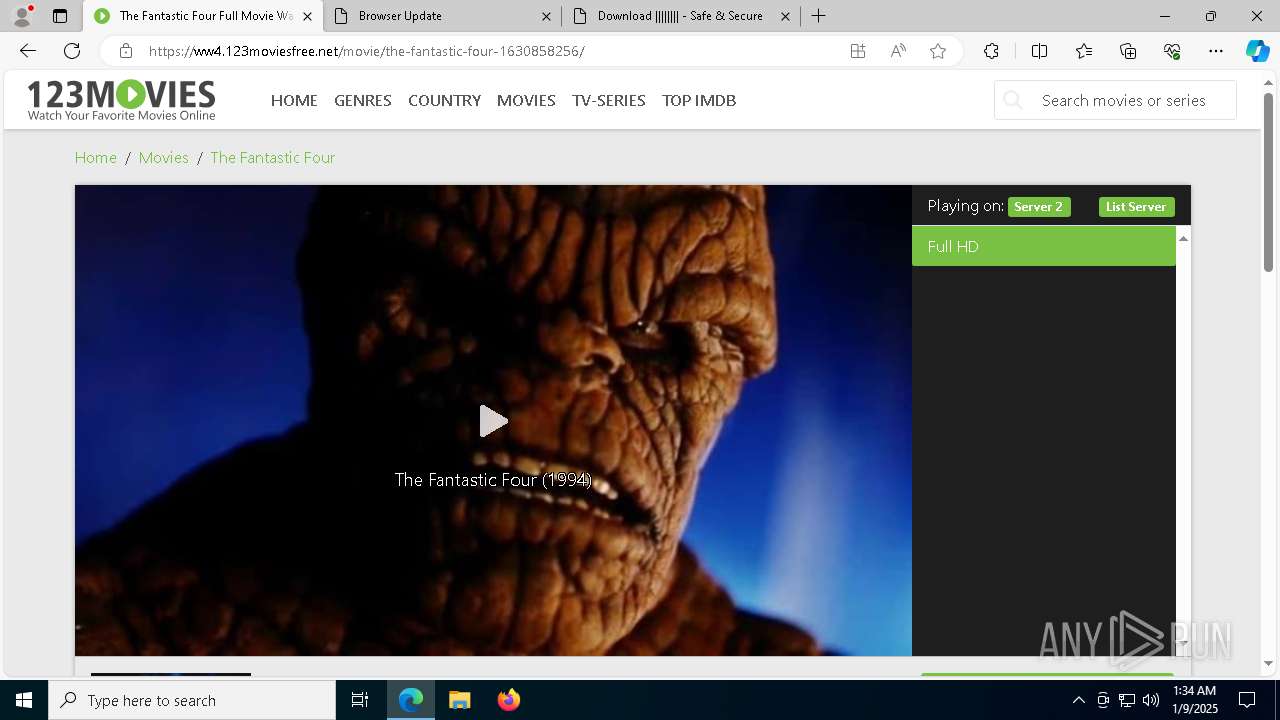Open browser Extensions puzzle icon

(x=991, y=51)
